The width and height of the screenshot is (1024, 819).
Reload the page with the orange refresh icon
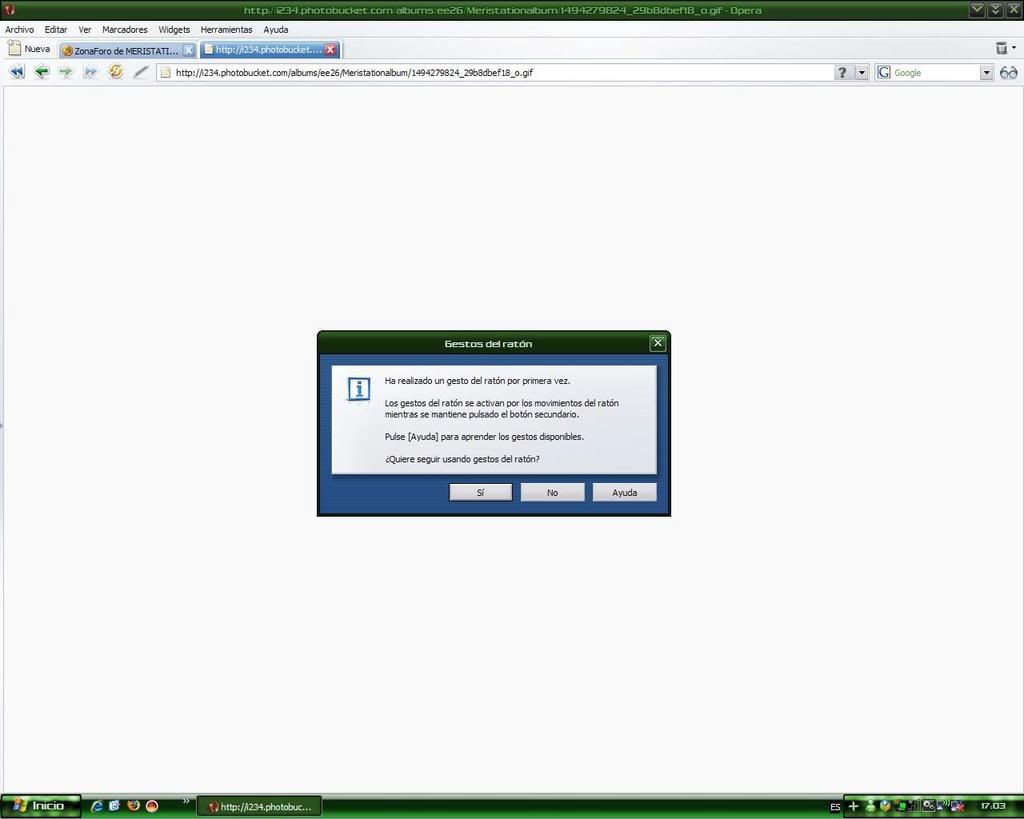click(x=115, y=72)
